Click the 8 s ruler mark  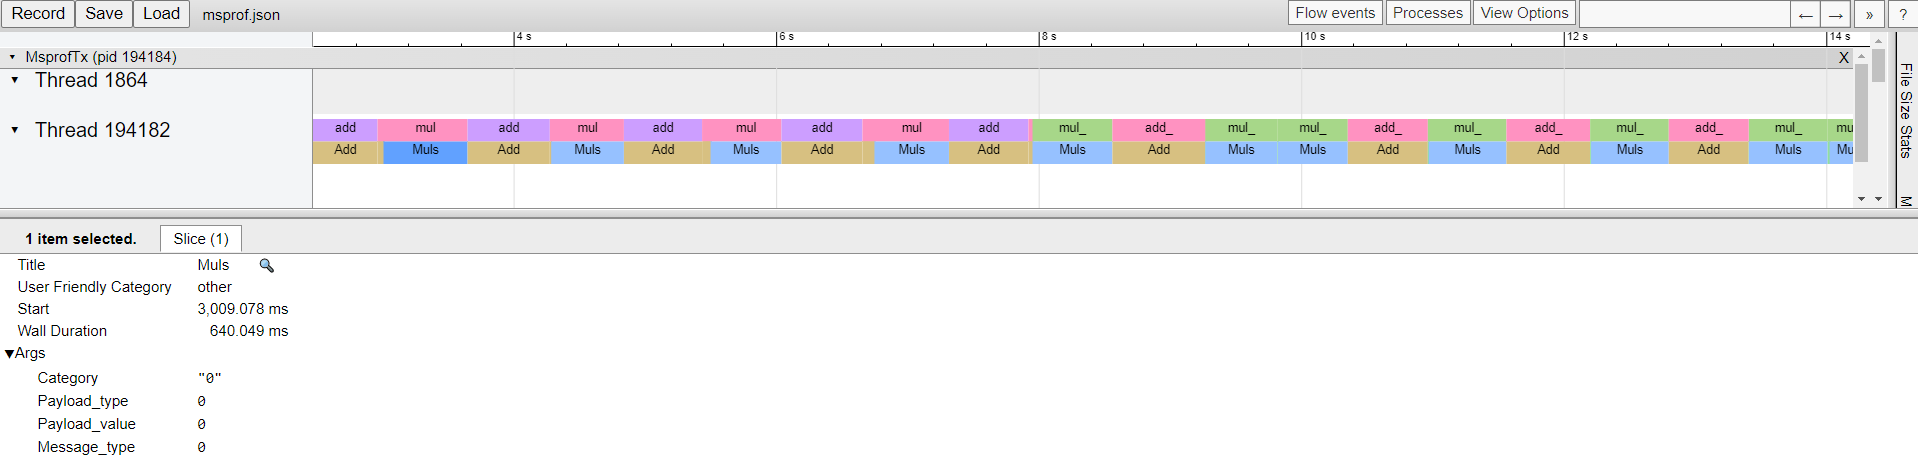(x=1049, y=37)
